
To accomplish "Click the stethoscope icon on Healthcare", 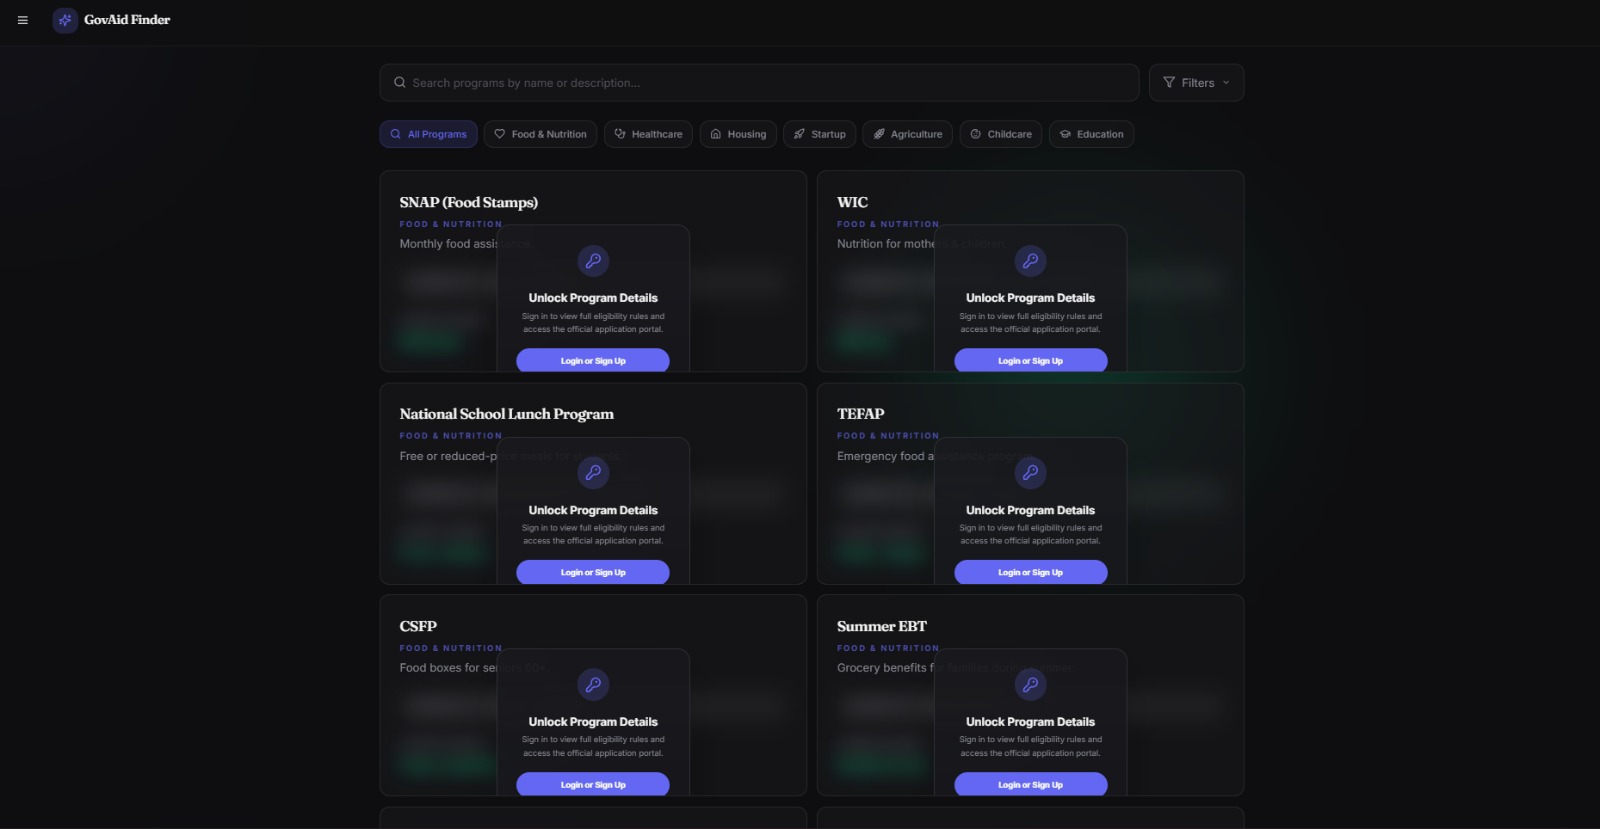I will pos(620,134).
